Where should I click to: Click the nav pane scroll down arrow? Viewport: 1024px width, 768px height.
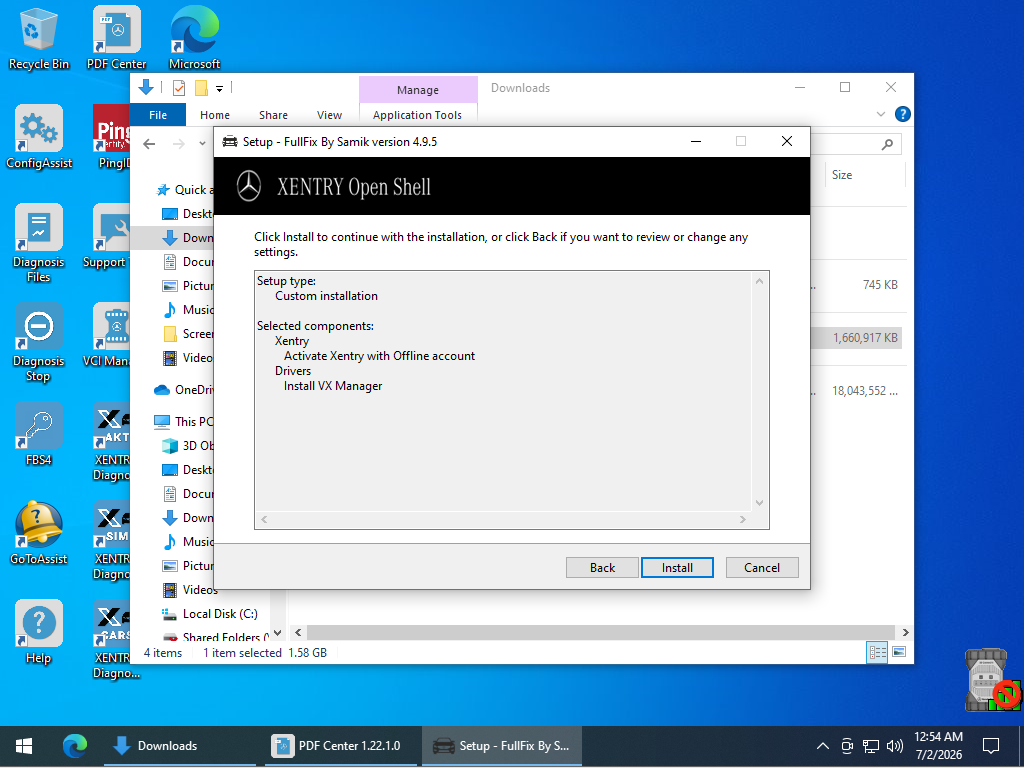tap(278, 632)
